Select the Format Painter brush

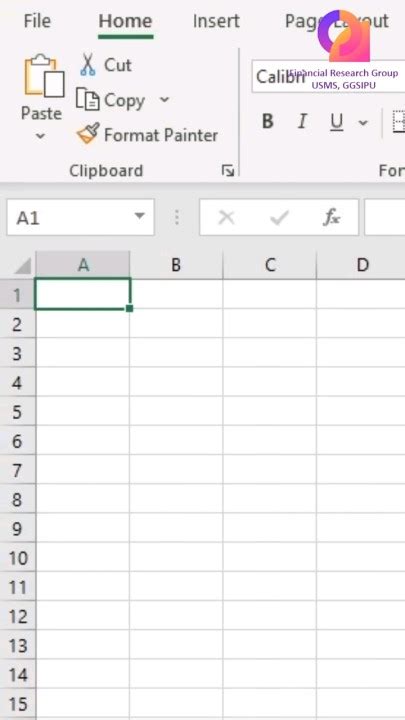[88, 134]
